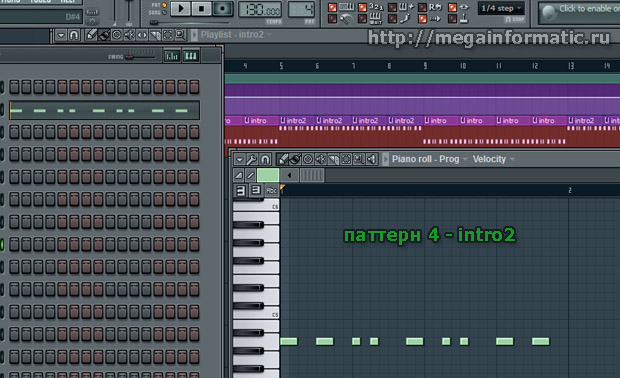Enable the slide note button in Piano roll
Screen dimensions: 620x378
click(x=239, y=175)
